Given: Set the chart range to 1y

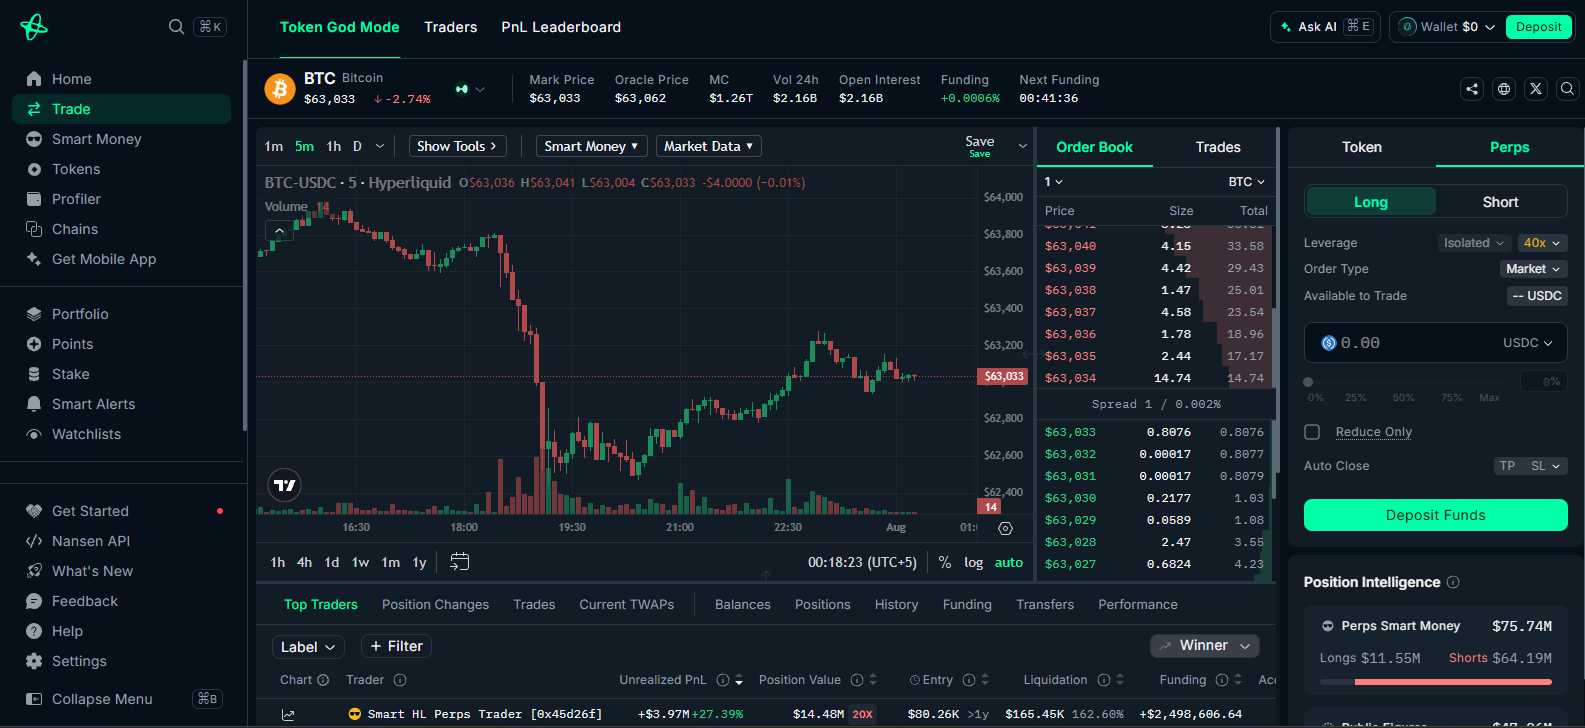Looking at the screenshot, I should [420, 563].
